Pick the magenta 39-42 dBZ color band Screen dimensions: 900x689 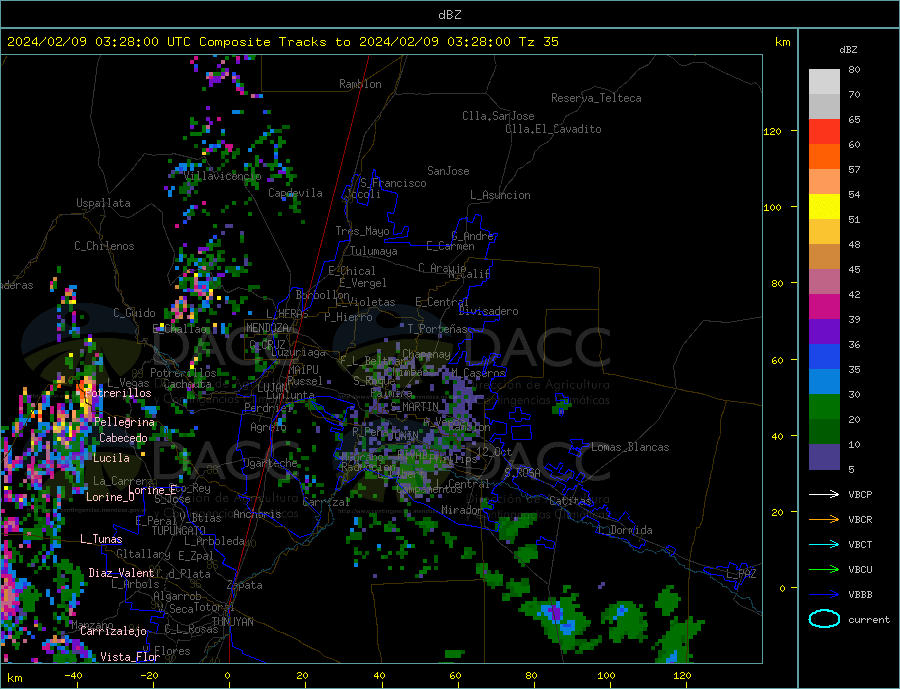pyautogui.click(x=824, y=307)
